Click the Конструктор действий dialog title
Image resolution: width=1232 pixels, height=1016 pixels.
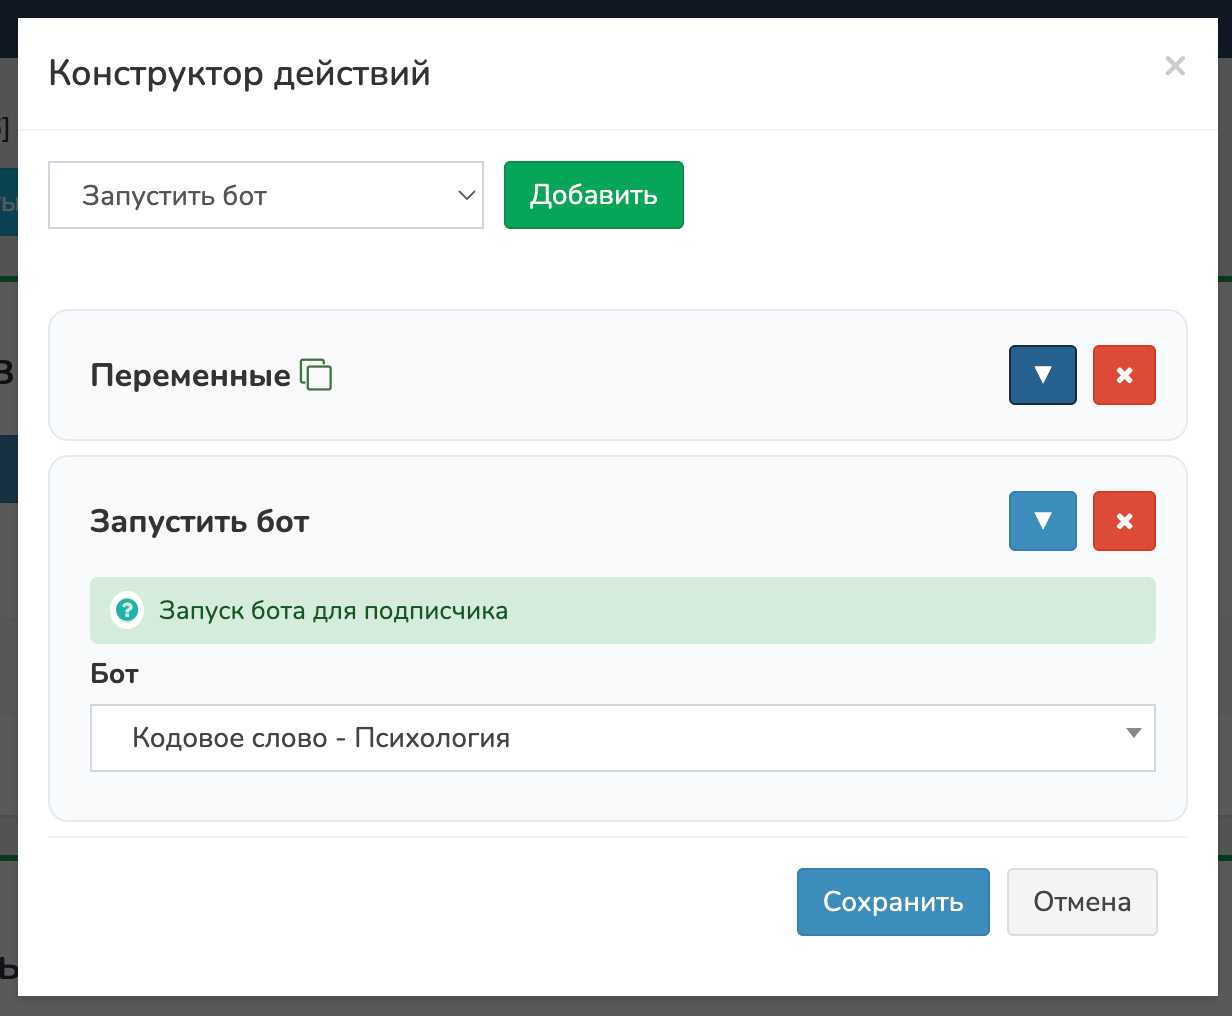pyautogui.click(x=239, y=73)
